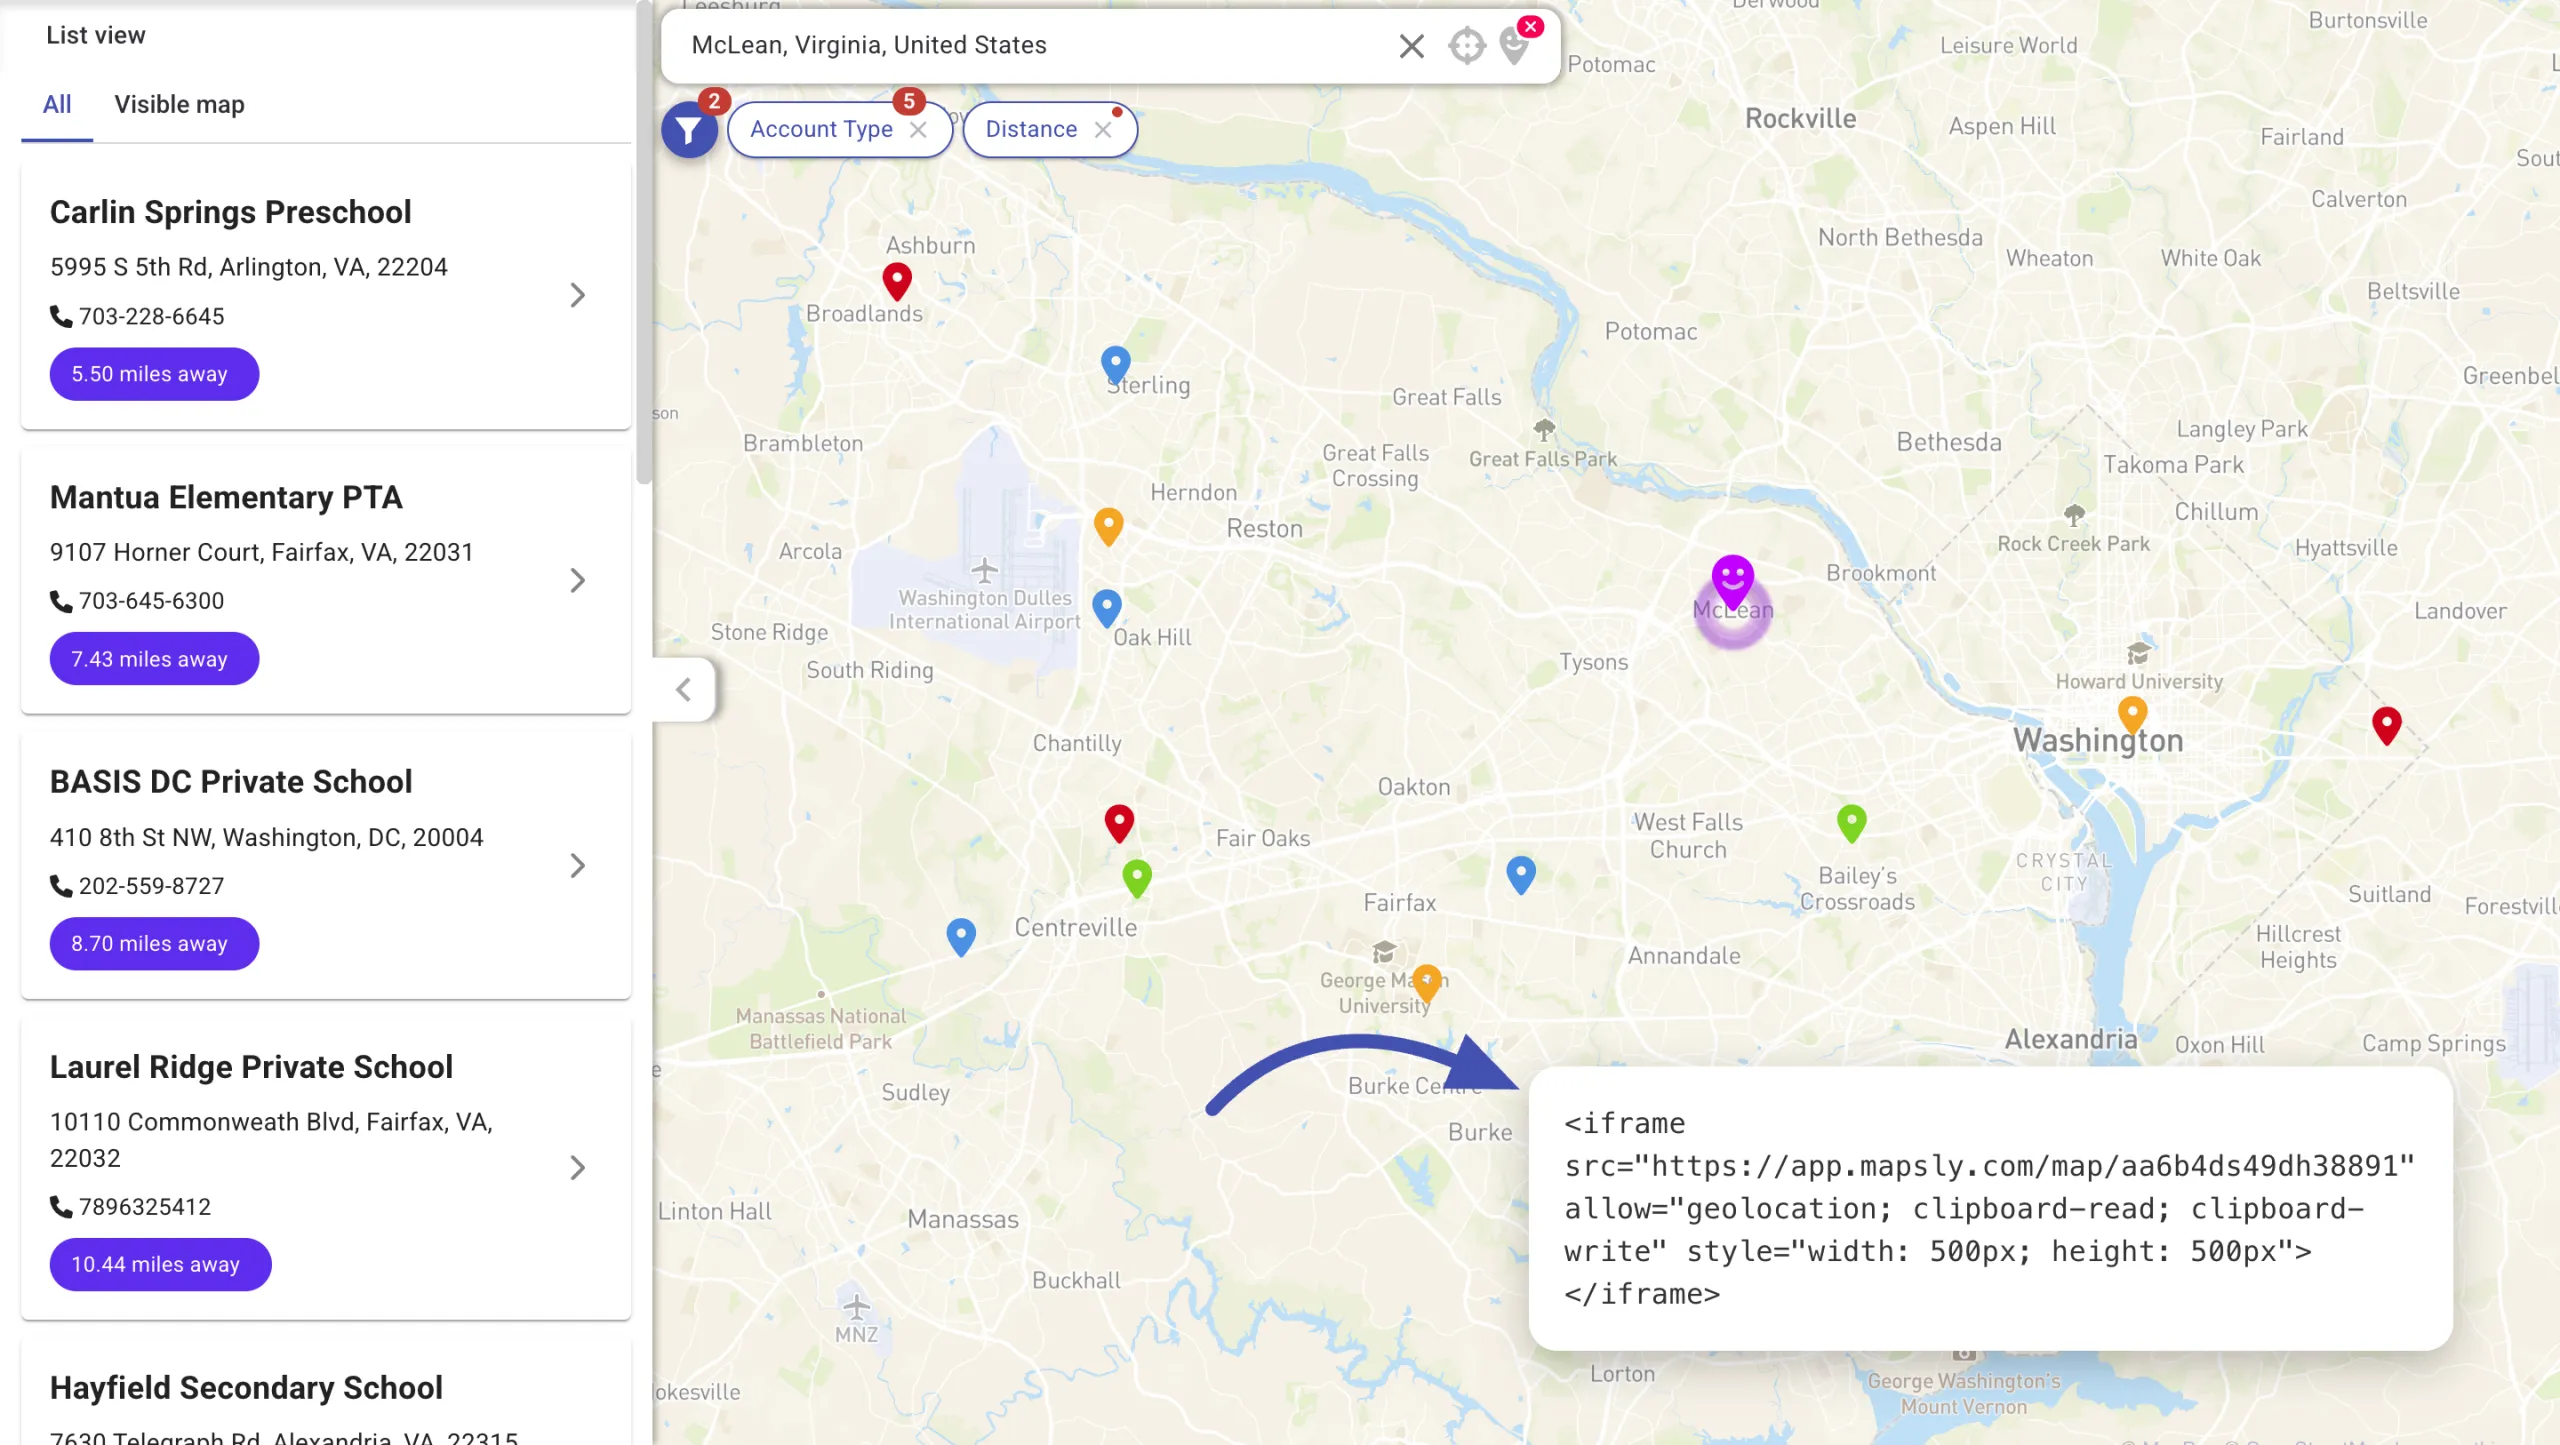Select the blue pin east of Fairfax
The height and width of the screenshot is (1445, 2560).
coord(1521,875)
